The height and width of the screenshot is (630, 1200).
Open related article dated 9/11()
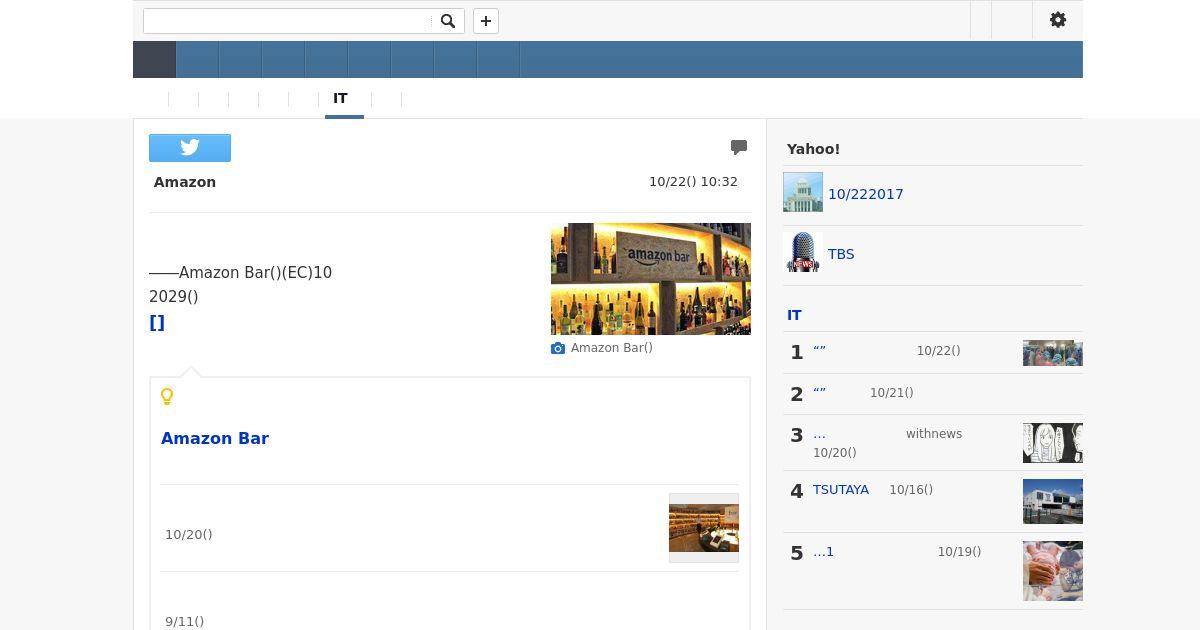pyautogui.click(x=185, y=622)
